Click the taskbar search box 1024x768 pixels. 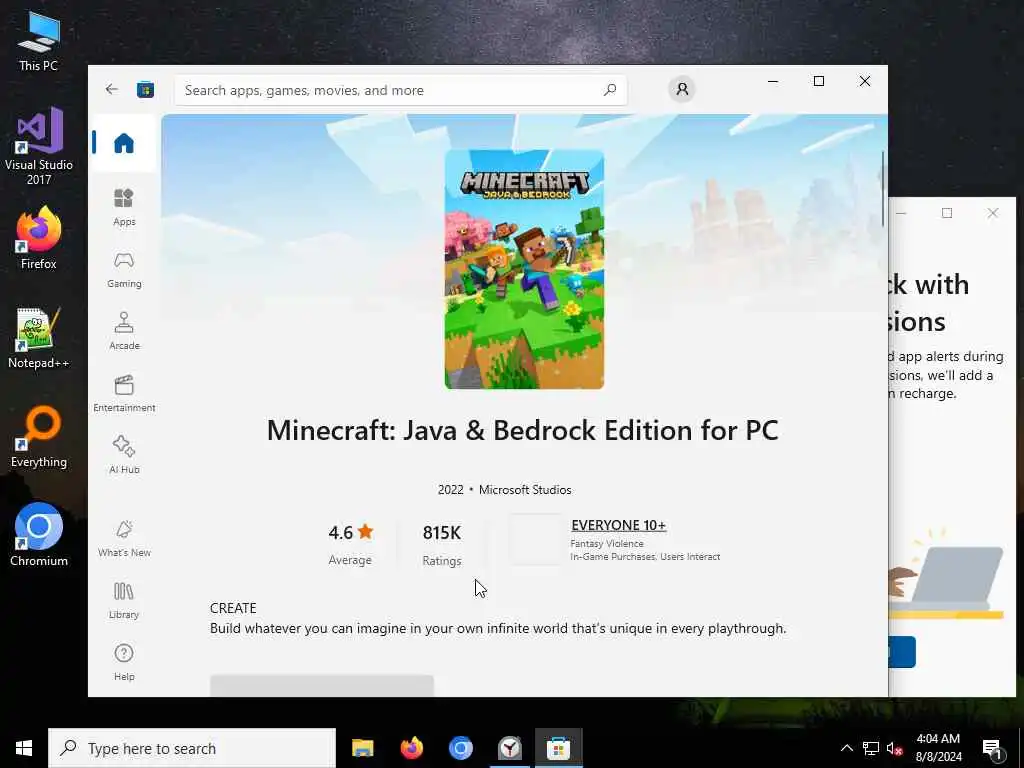tap(192, 748)
